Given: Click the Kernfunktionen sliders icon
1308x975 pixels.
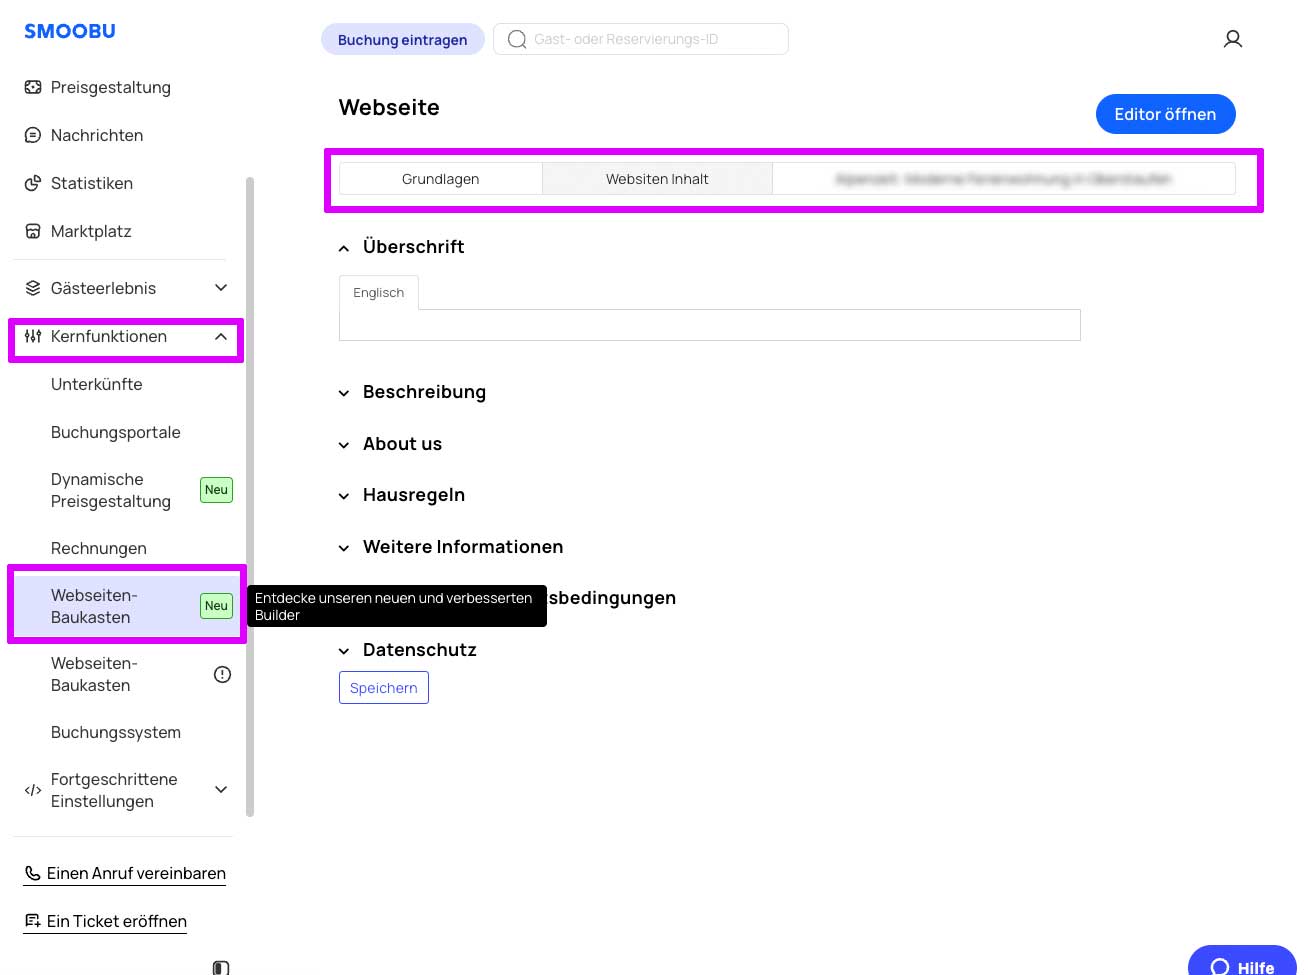Looking at the screenshot, I should (32, 336).
